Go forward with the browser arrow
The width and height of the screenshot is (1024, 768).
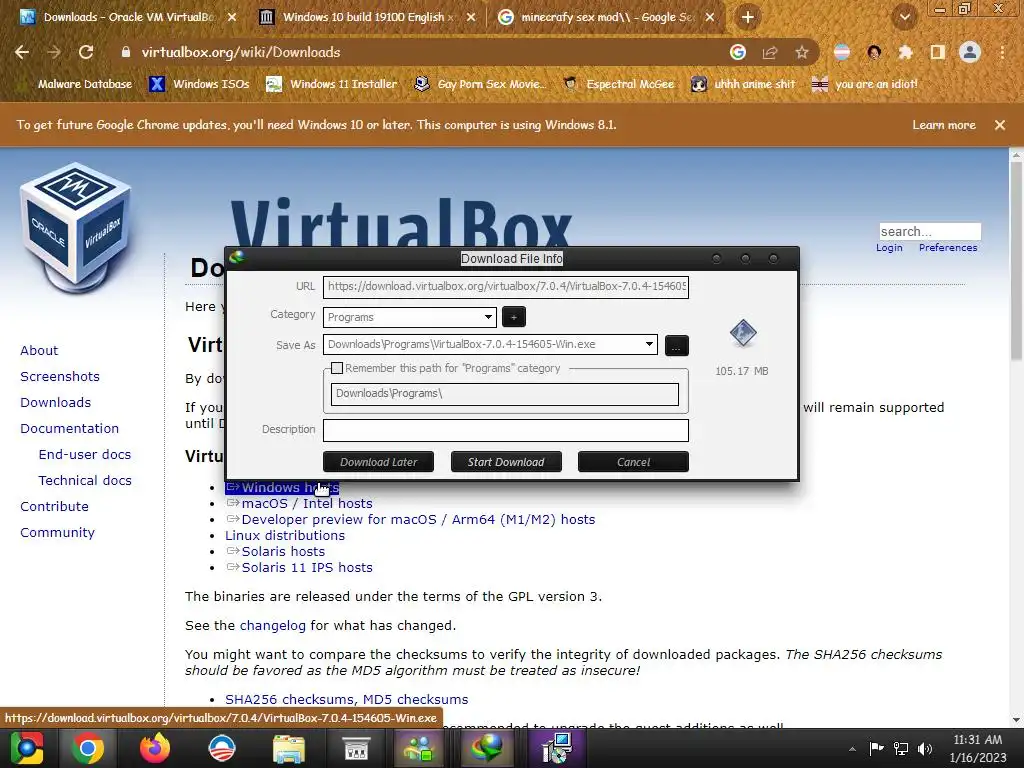(x=54, y=52)
